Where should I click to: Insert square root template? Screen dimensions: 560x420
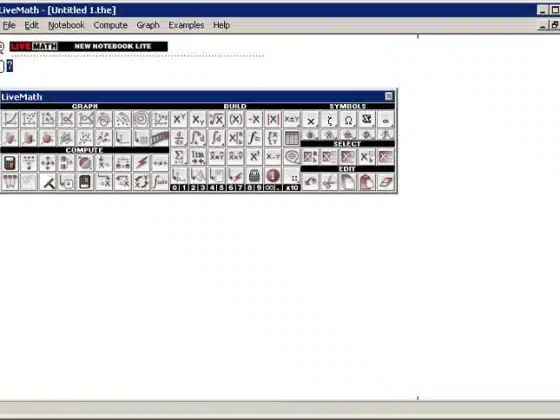pyautogui.click(x=216, y=119)
